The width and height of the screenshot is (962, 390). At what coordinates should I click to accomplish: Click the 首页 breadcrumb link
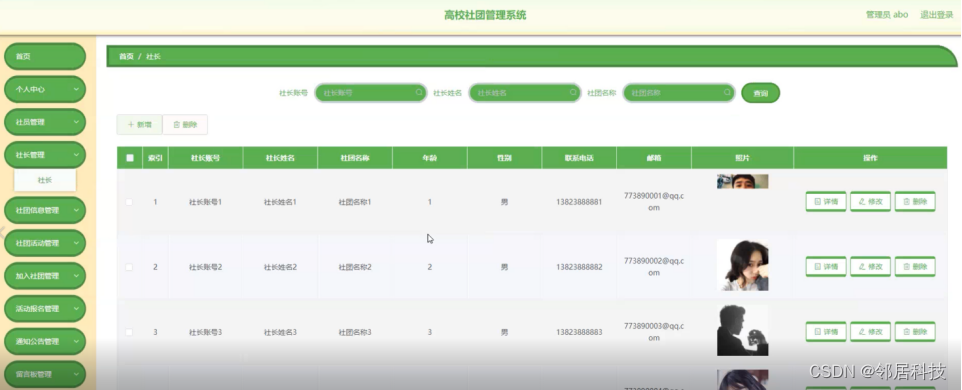point(126,56)
